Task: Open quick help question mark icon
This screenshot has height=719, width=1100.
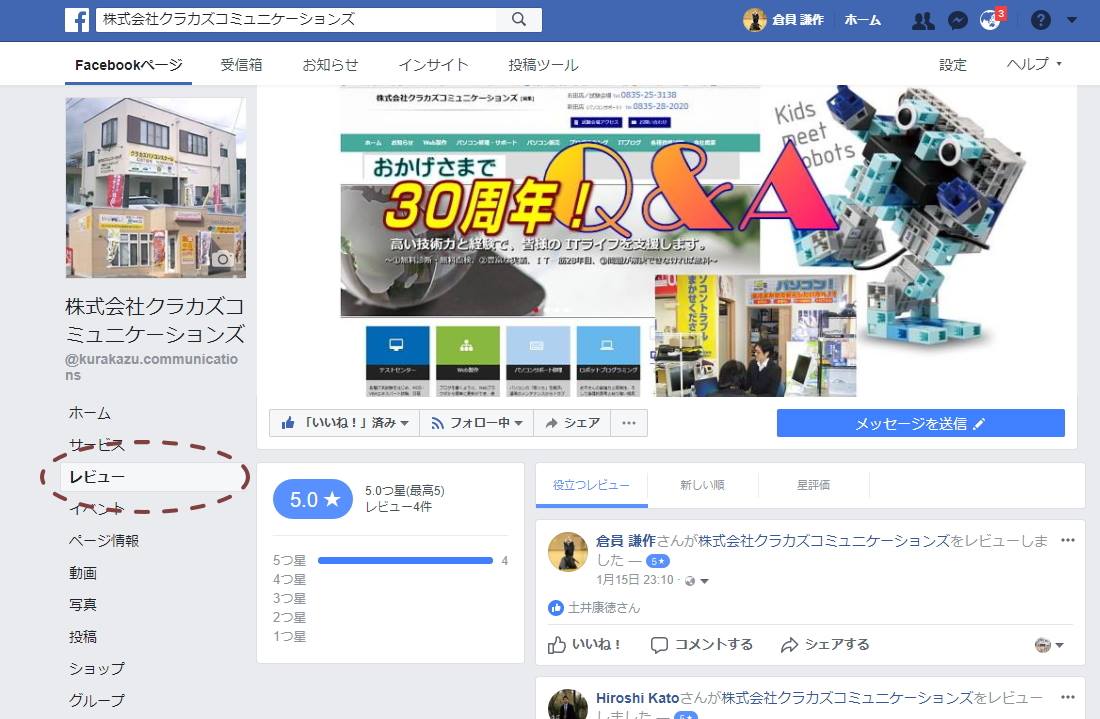Action: pos(1040,20)
